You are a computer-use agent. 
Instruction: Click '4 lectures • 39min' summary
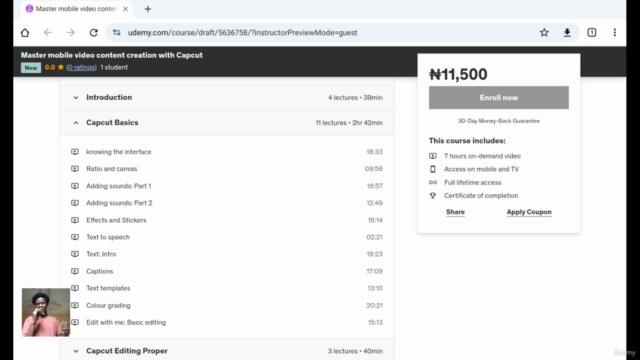[x=355, y=98]
